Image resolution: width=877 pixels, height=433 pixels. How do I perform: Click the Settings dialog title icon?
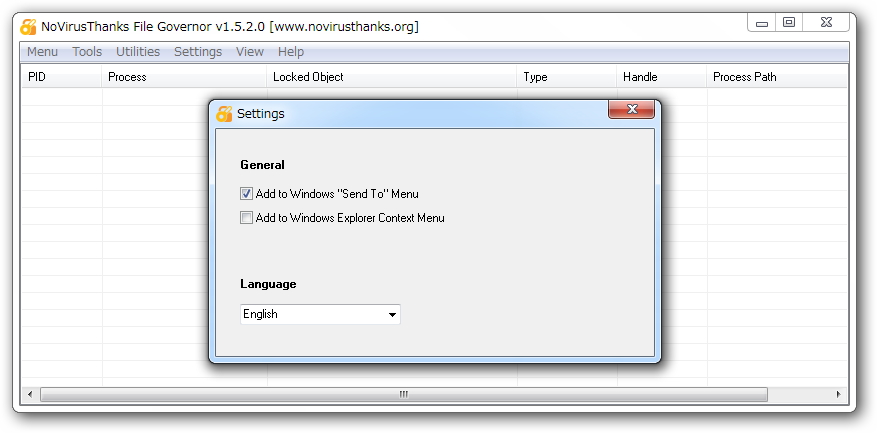point(224,114)
